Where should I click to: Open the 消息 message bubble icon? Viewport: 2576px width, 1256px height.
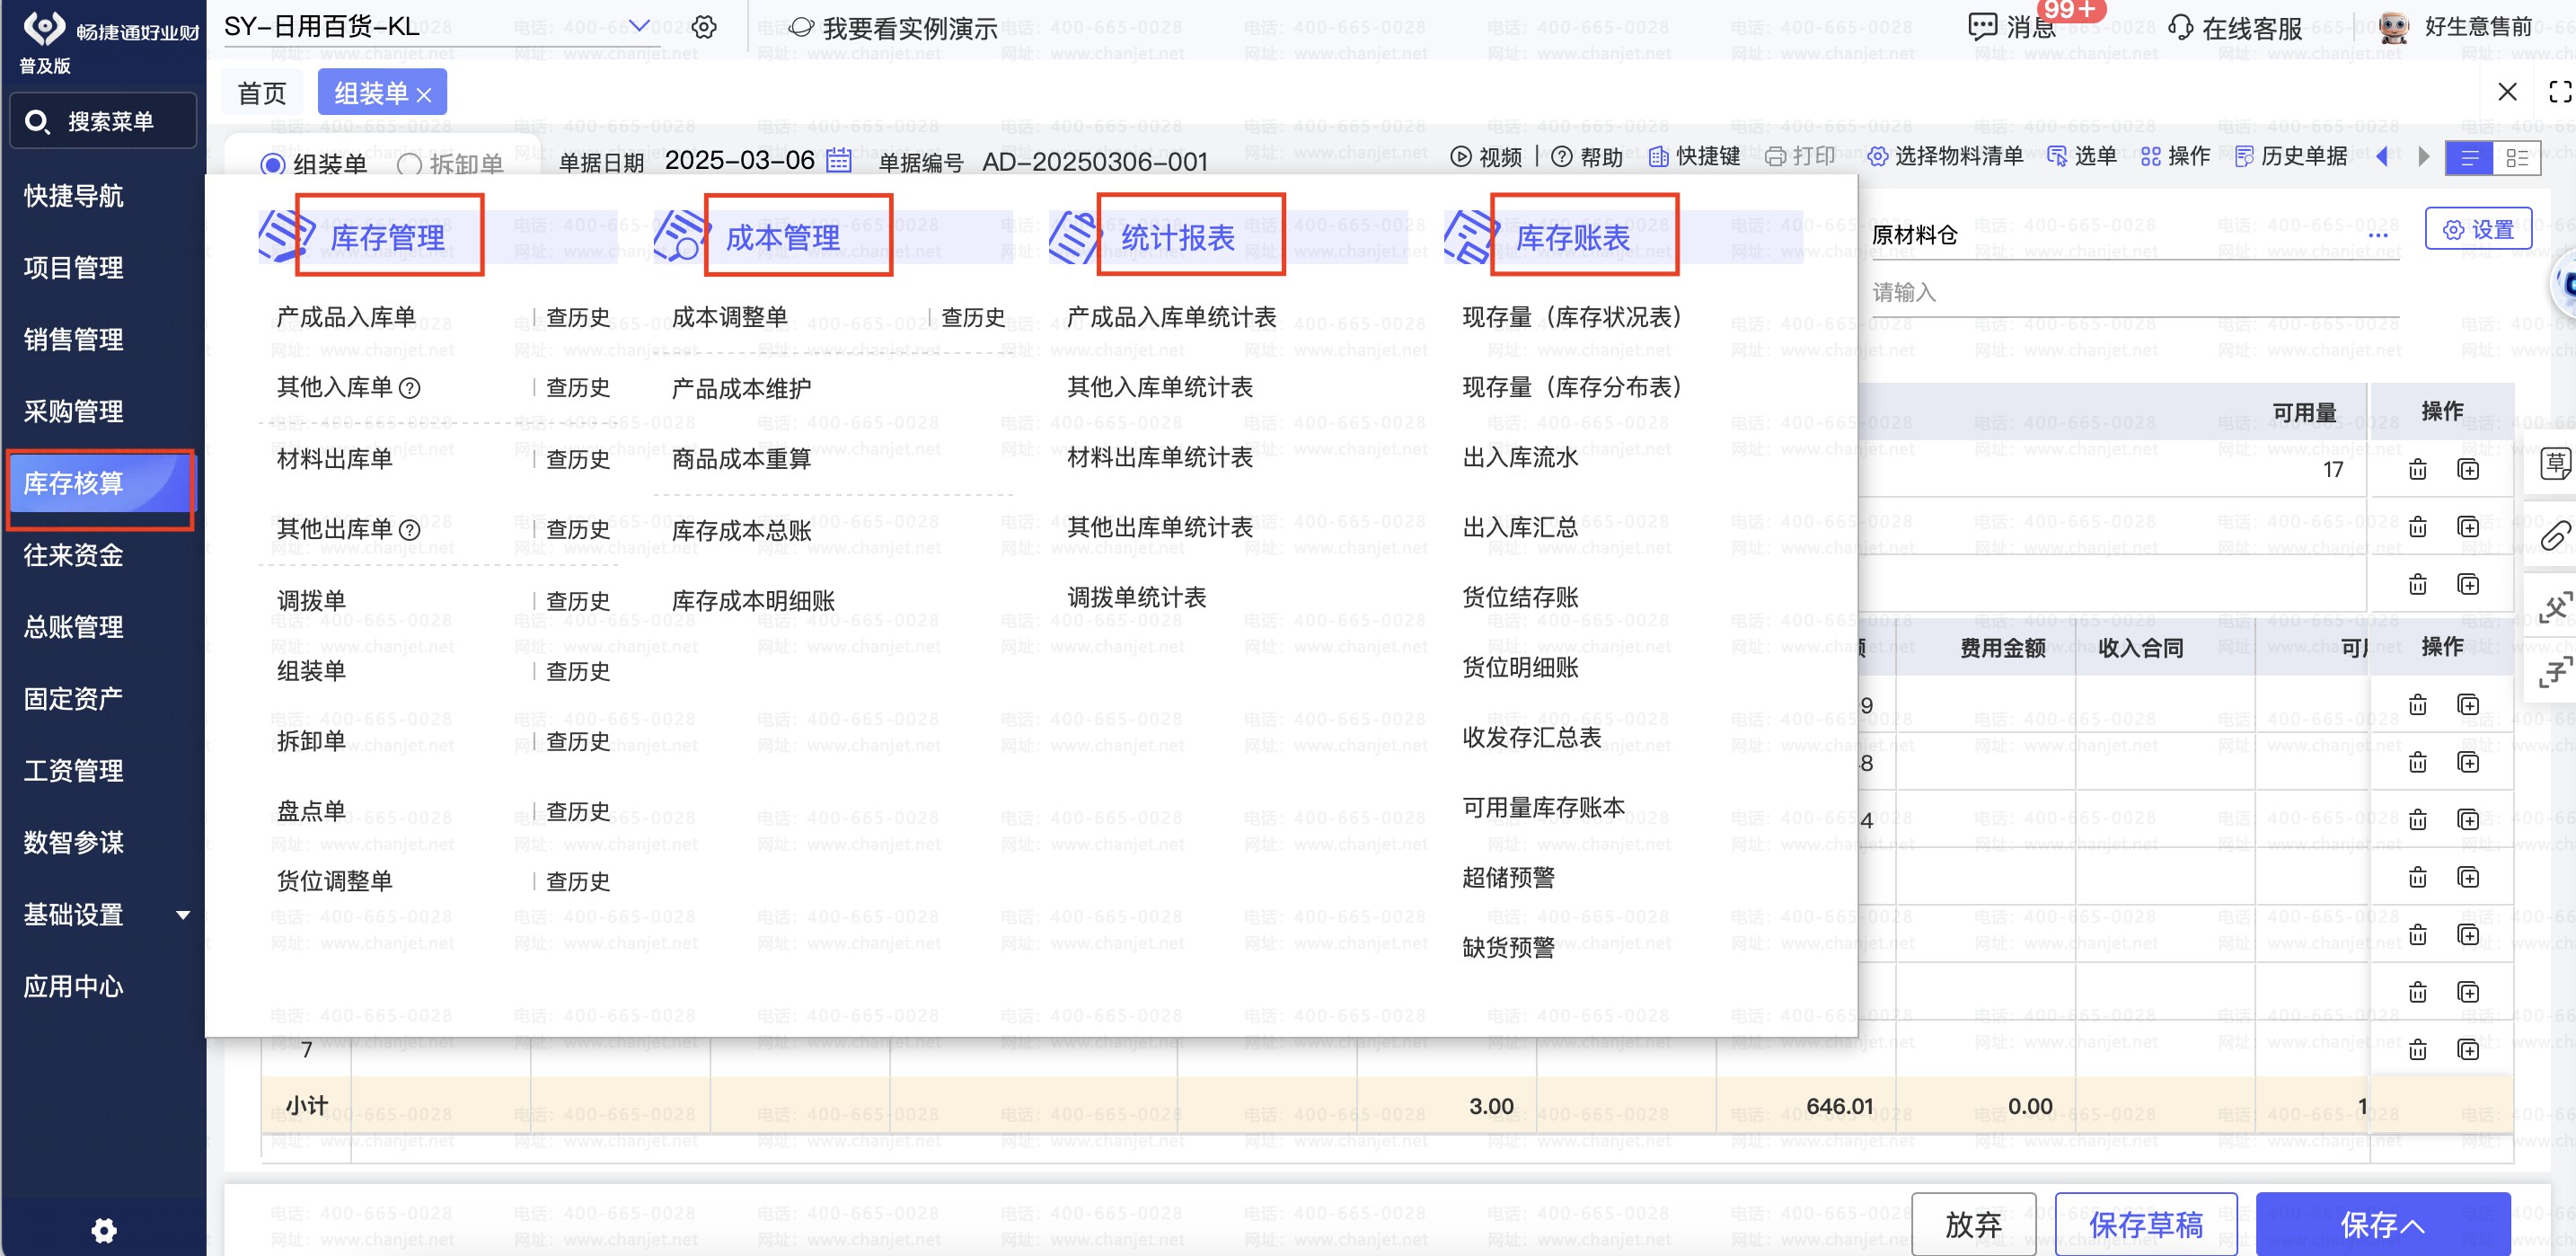pyautogui.click(x=1982, y=27)
